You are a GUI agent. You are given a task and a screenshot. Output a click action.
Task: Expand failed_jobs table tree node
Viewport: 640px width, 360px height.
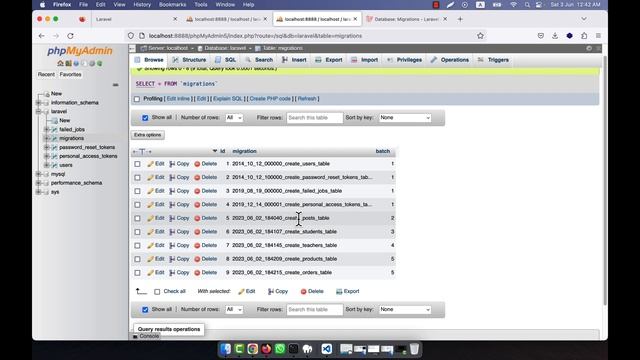pos(47,129)
